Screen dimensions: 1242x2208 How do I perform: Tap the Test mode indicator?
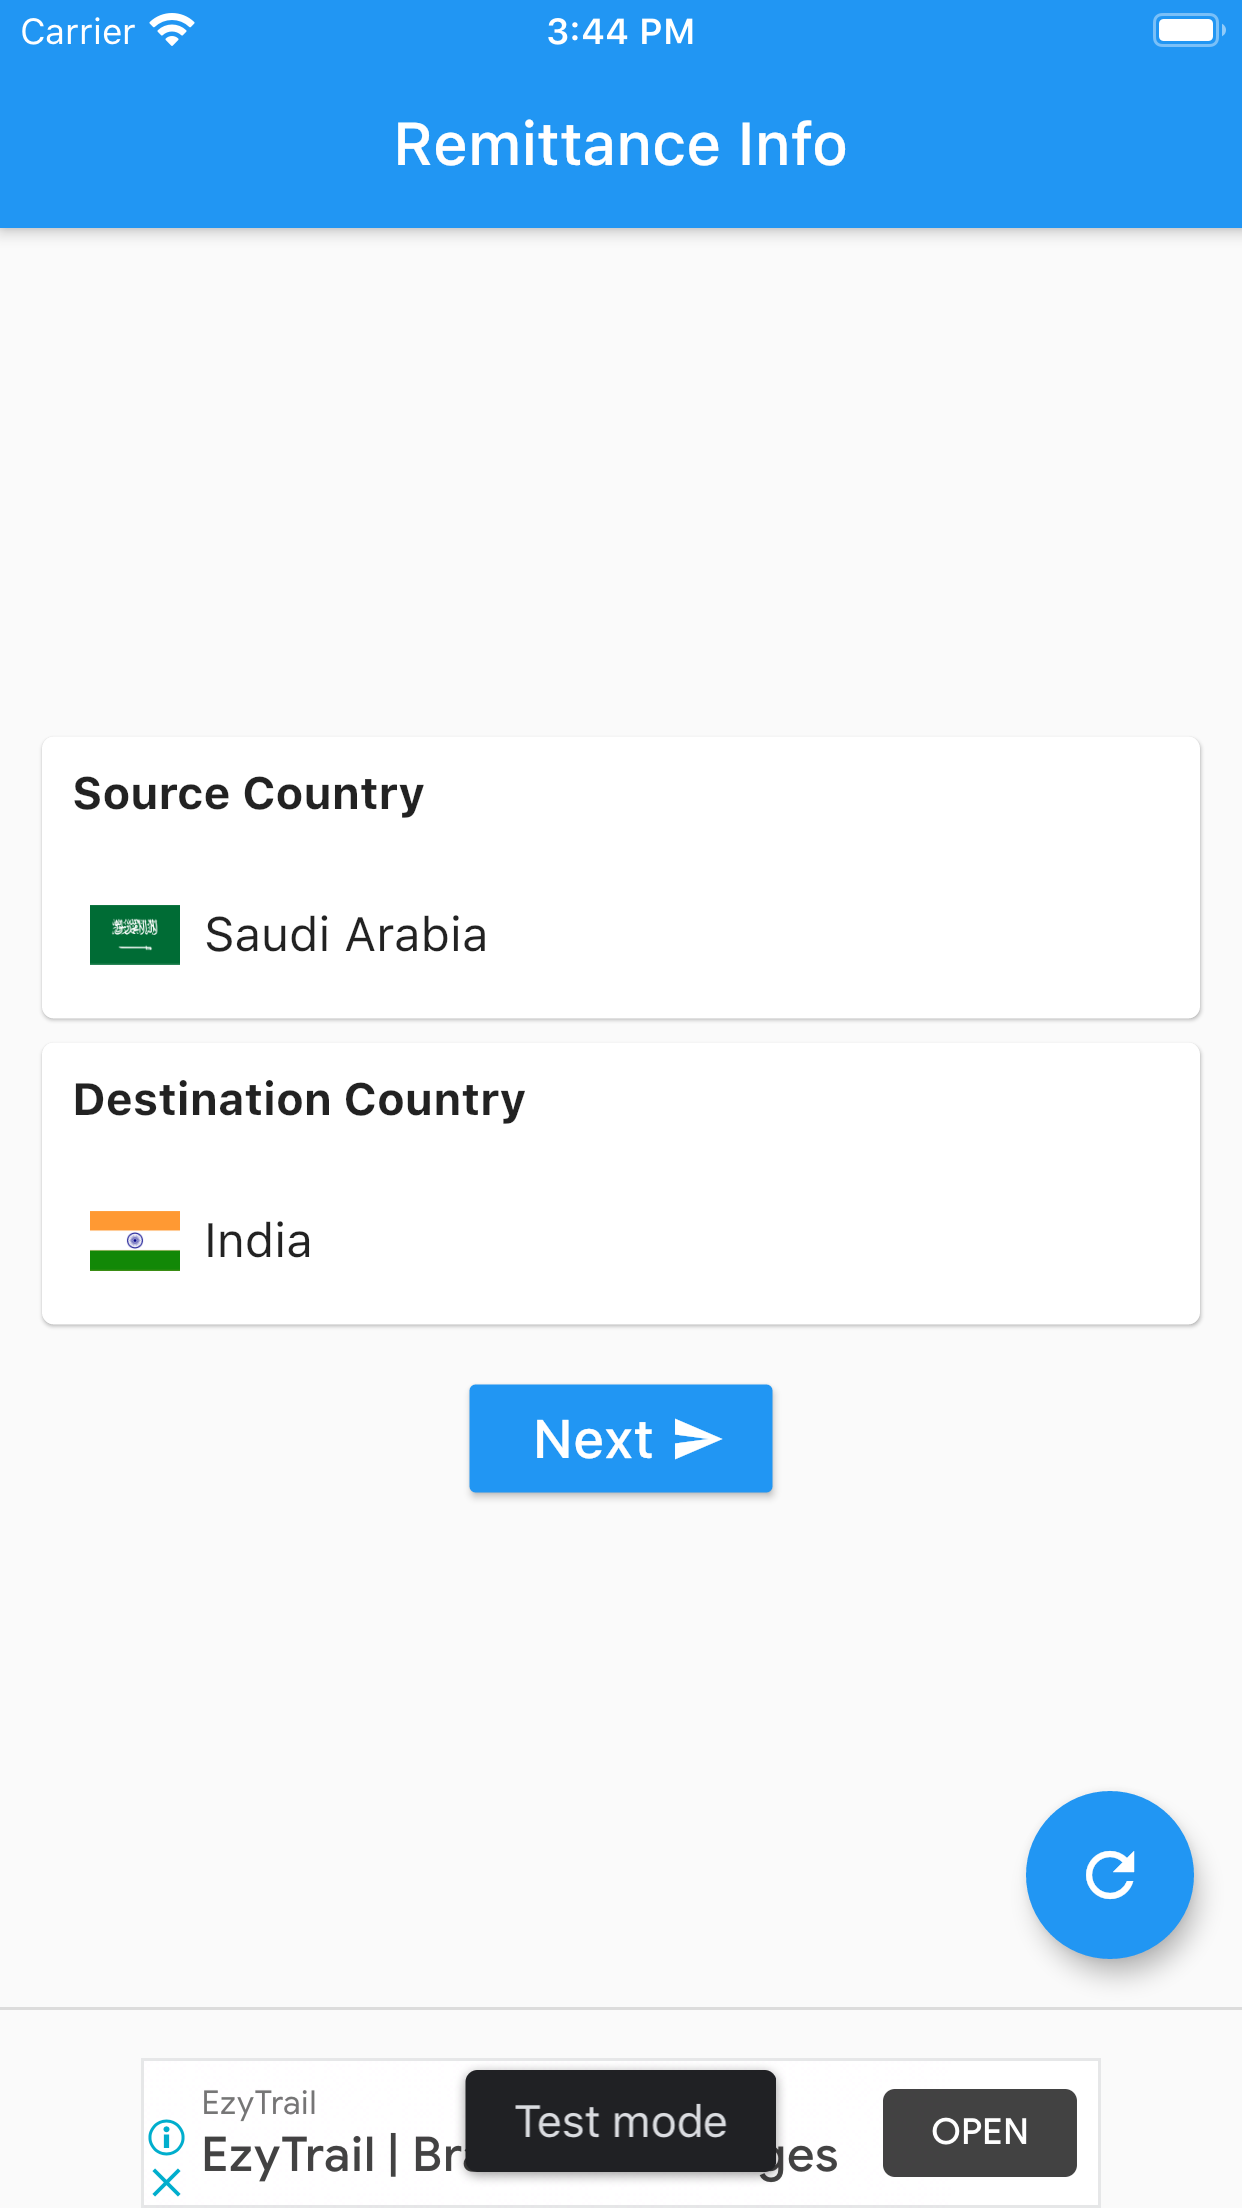click(x=620, y=2120)
